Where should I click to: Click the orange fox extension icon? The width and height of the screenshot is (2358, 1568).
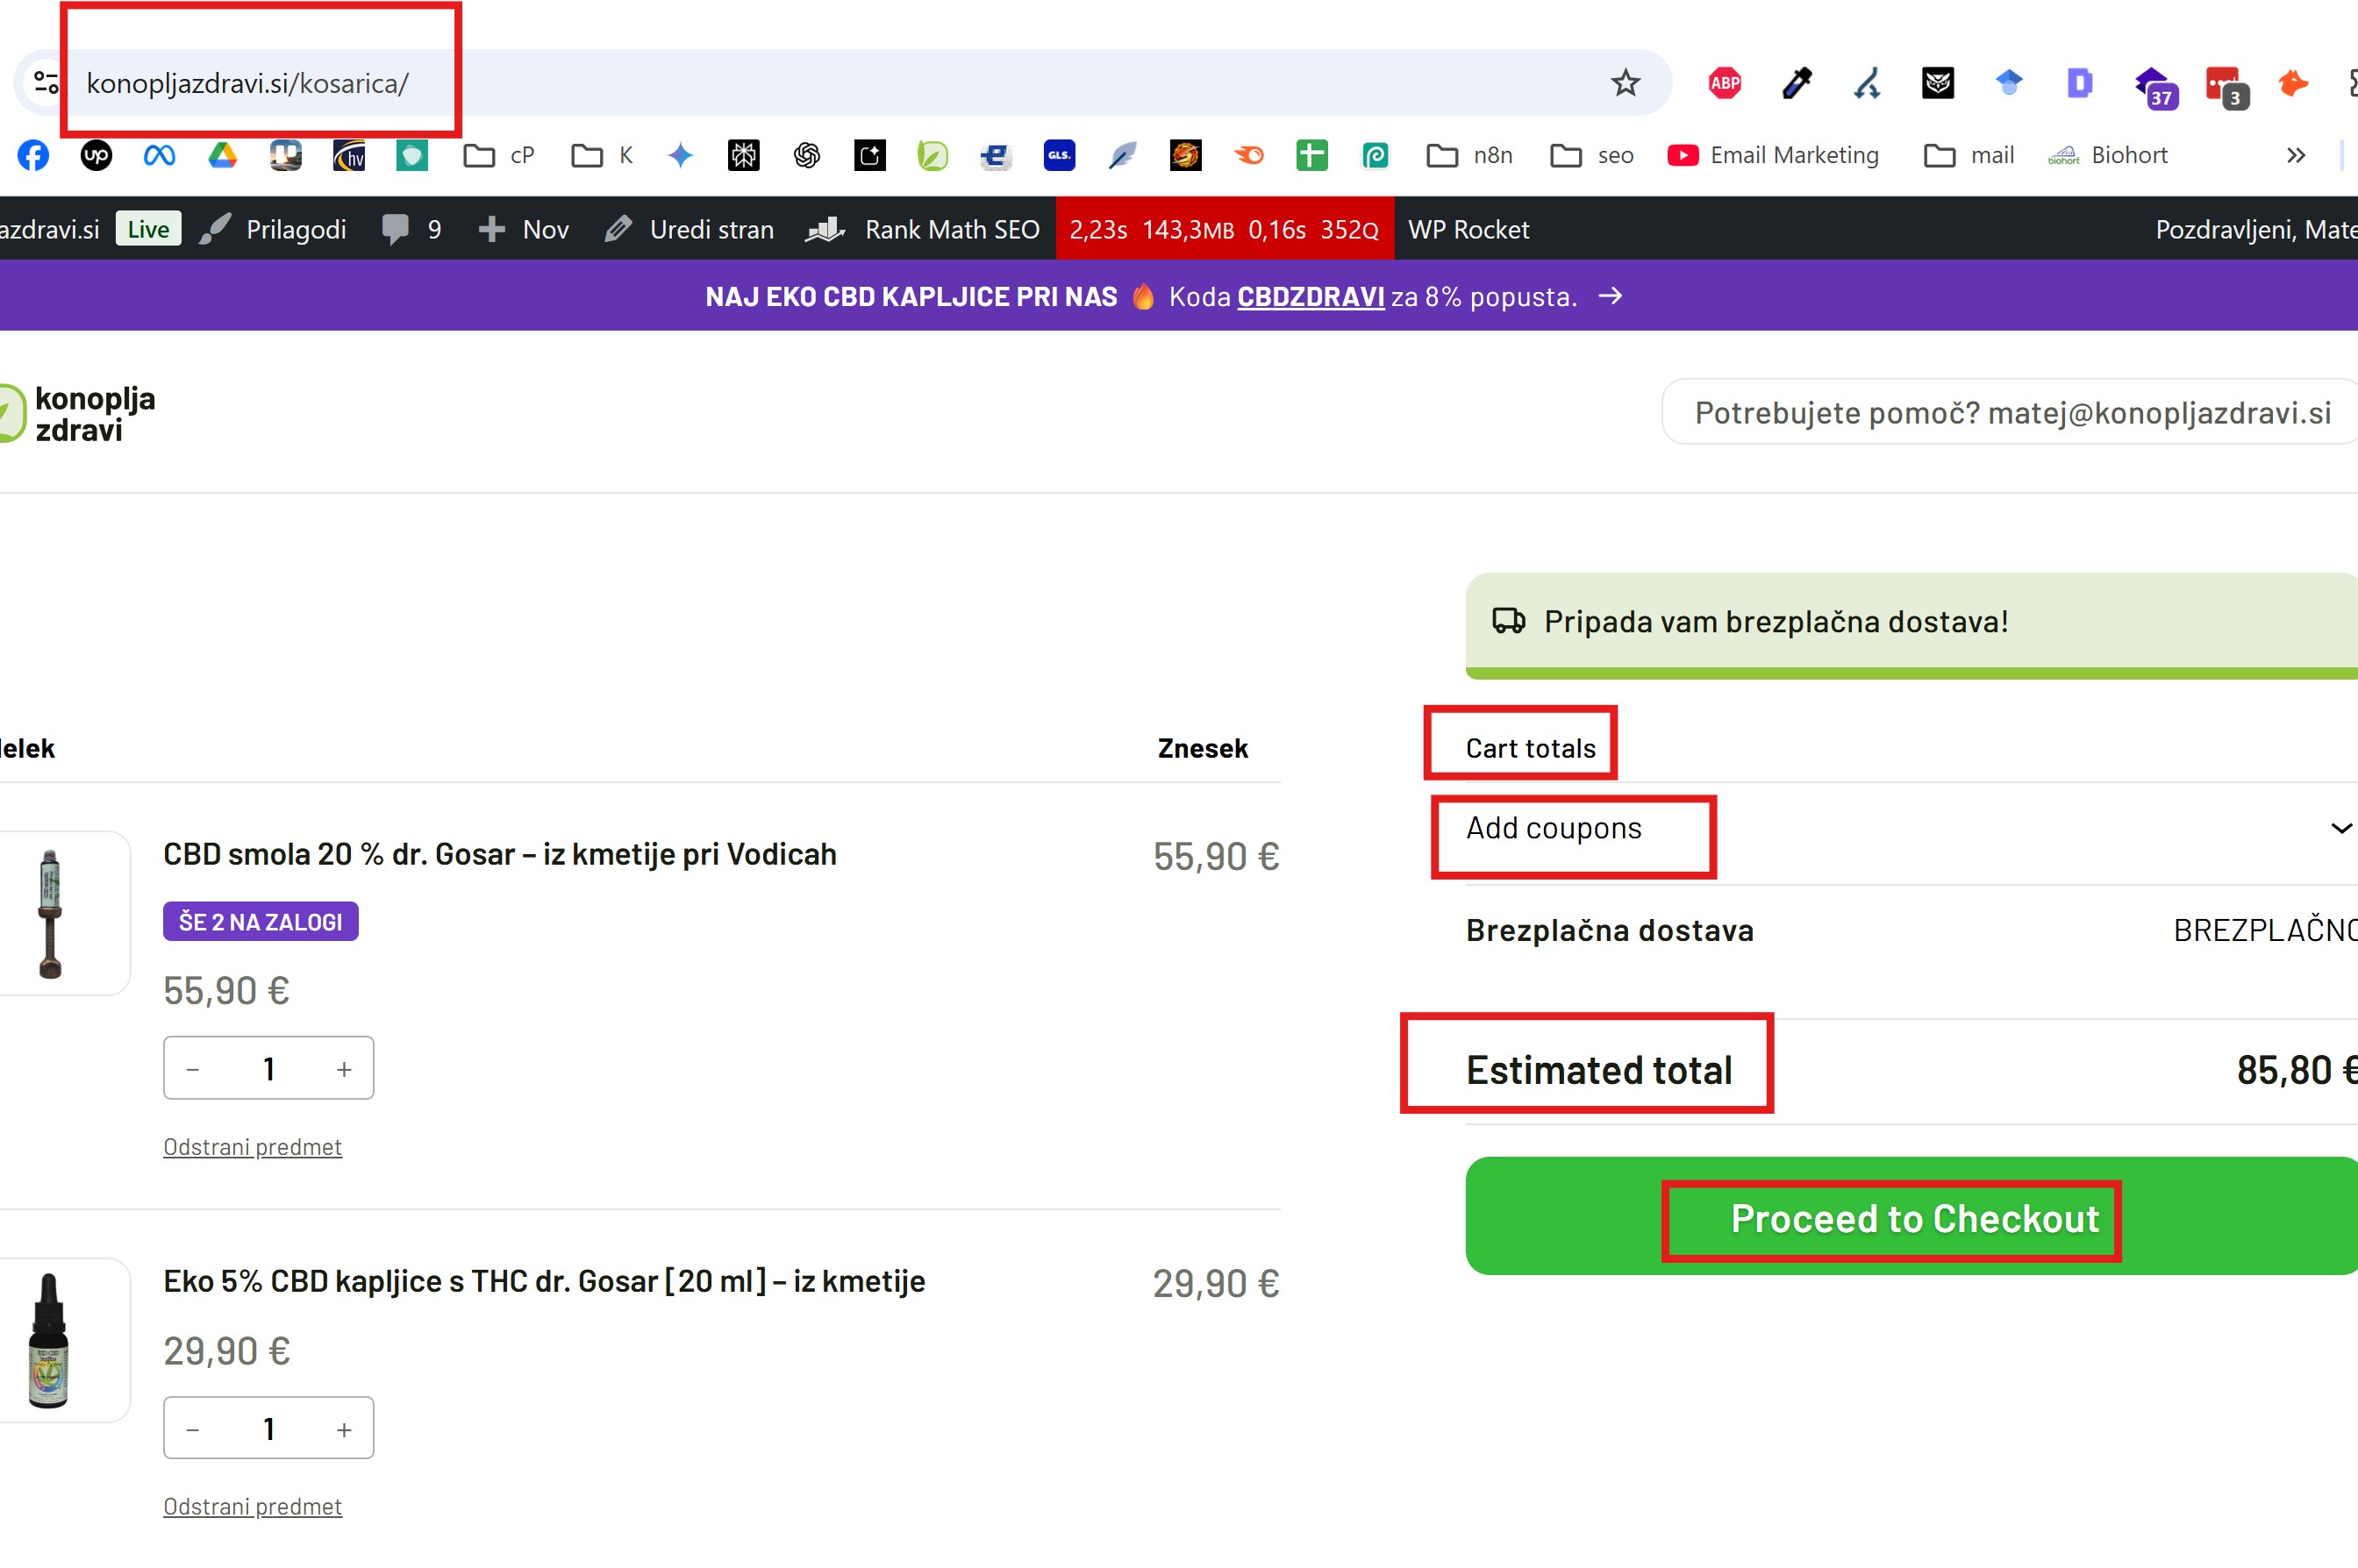[2293, 83]
